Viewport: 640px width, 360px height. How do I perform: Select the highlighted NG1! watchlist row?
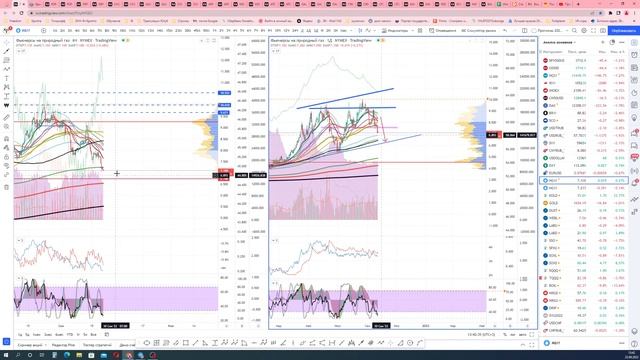click(584, 180)
